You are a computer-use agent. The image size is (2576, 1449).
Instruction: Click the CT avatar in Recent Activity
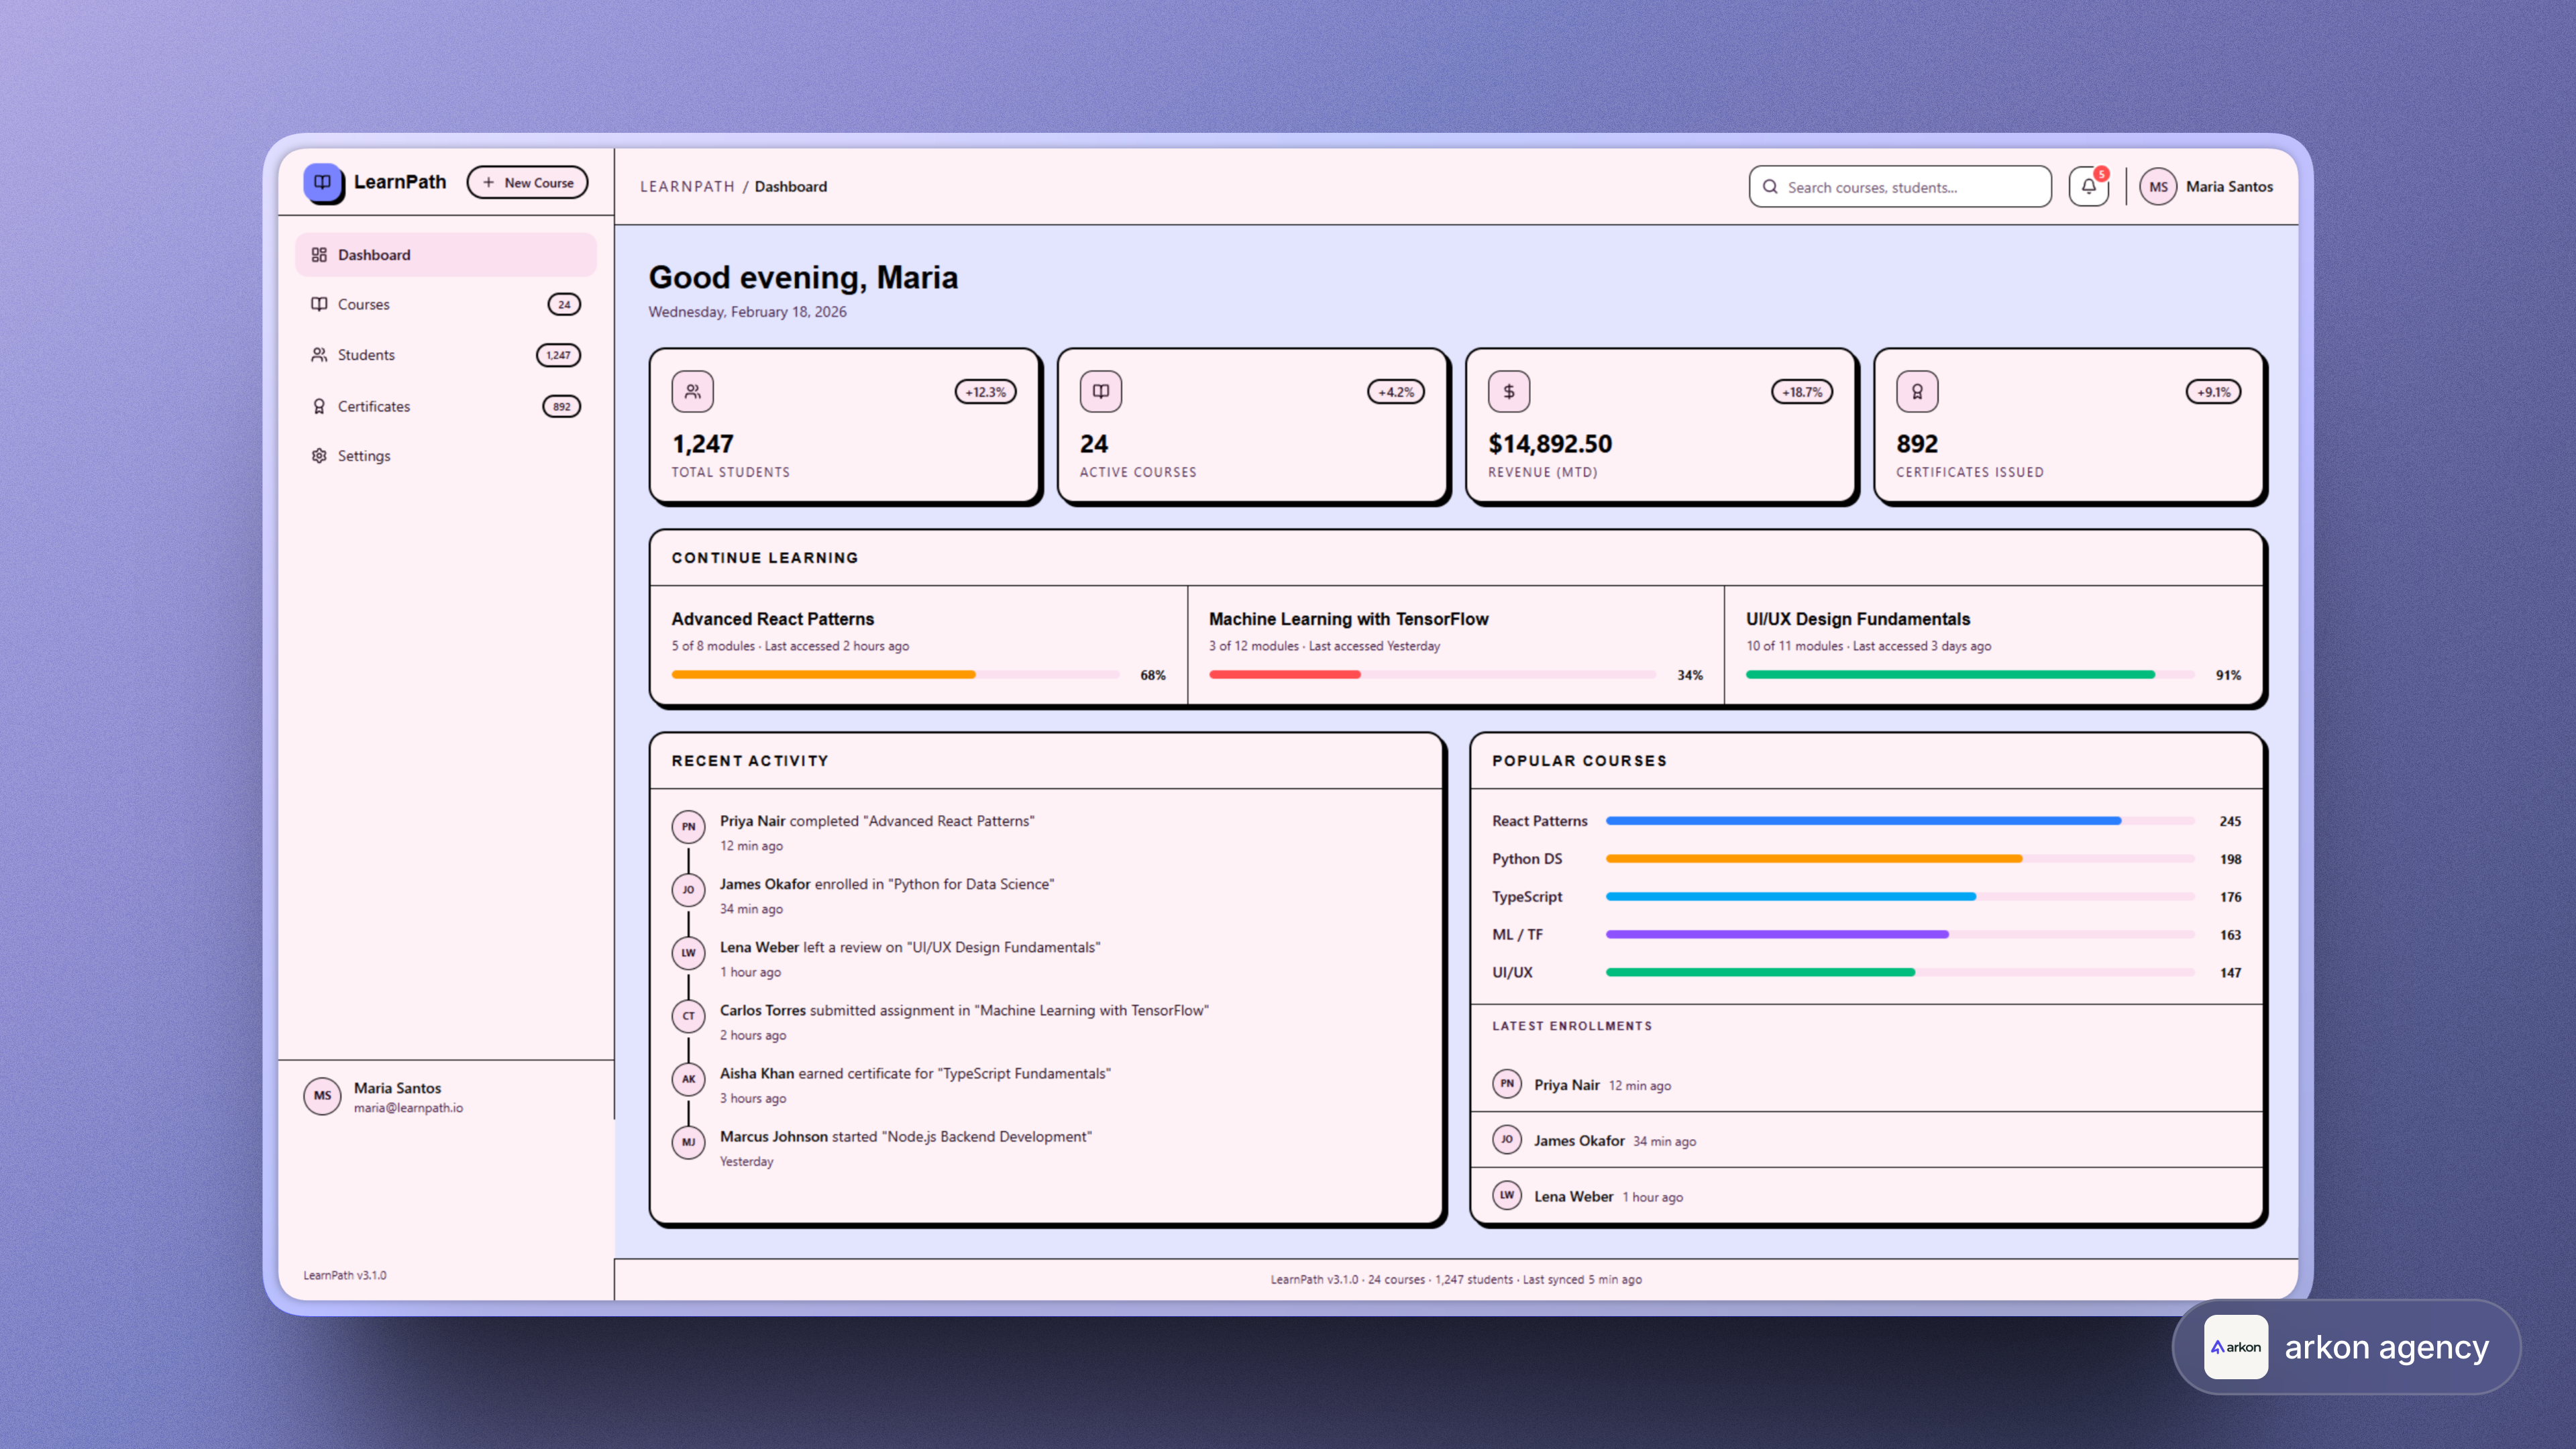coord(688,1016)
